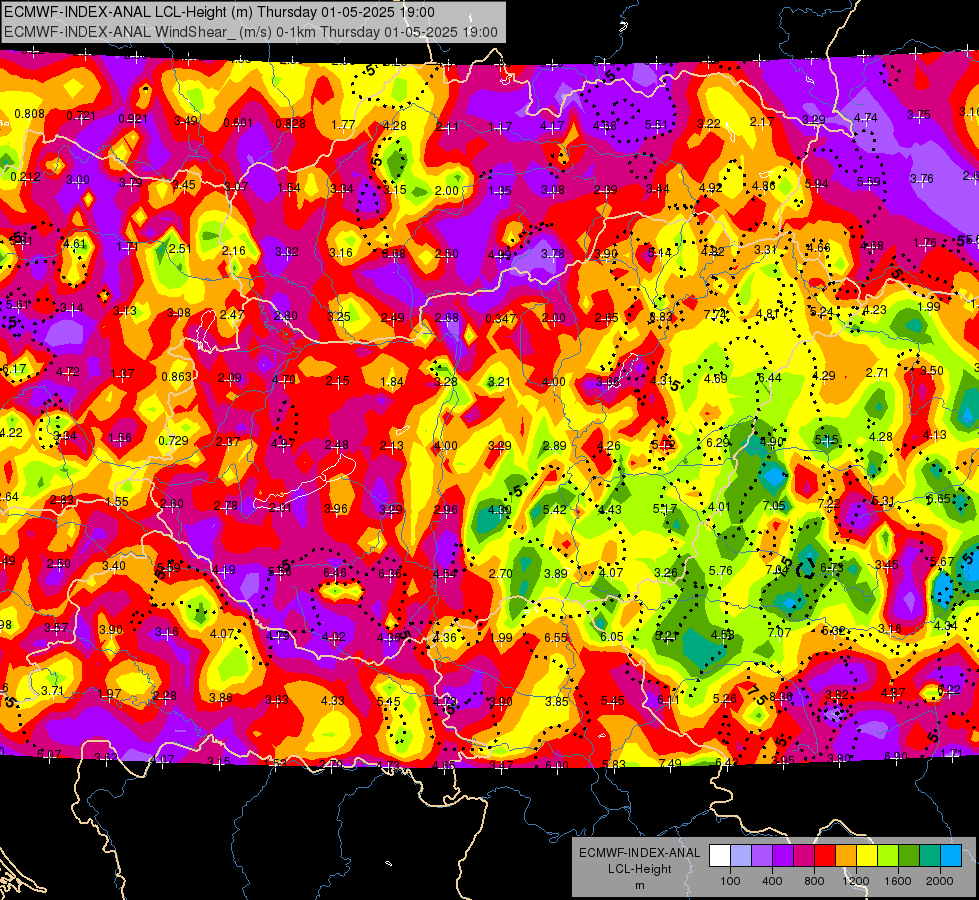Image resolution: width=979 pixels, height=900 pixels.
Task: Click the wind shear value 1.77
Action: pos(343,125)
